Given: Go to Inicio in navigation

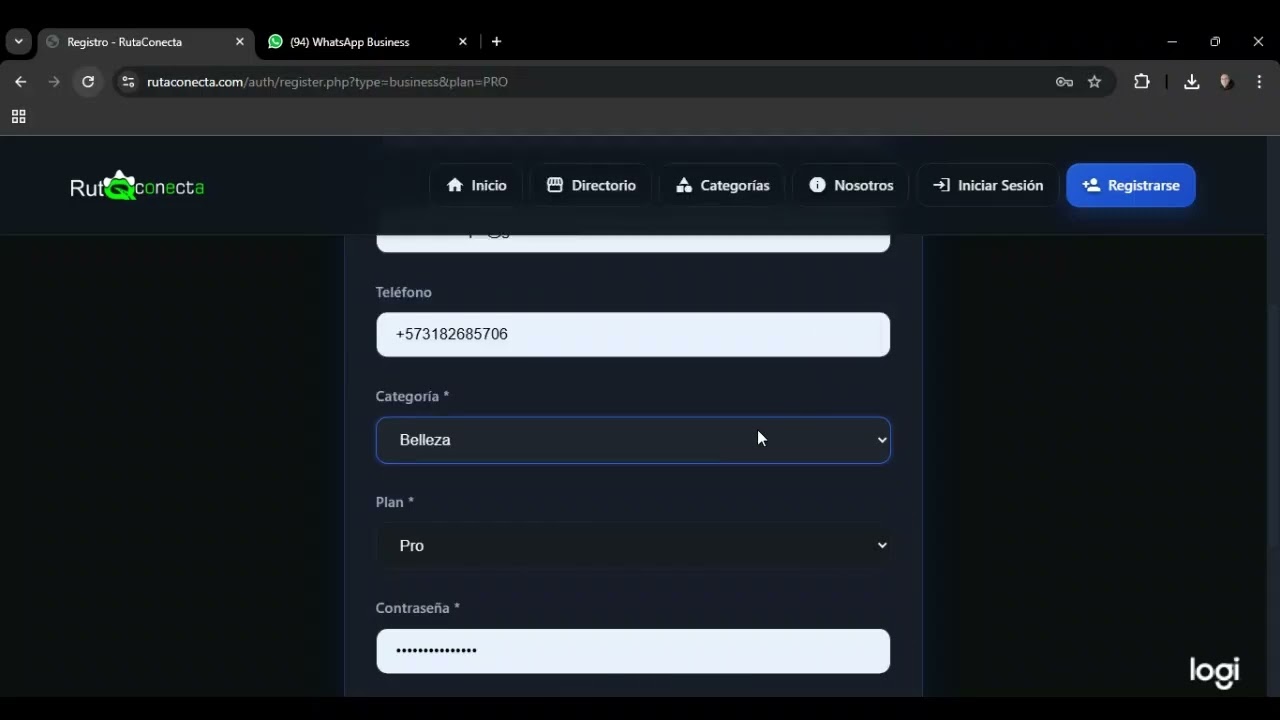Looking at the screenshot, I should [476, 186].
